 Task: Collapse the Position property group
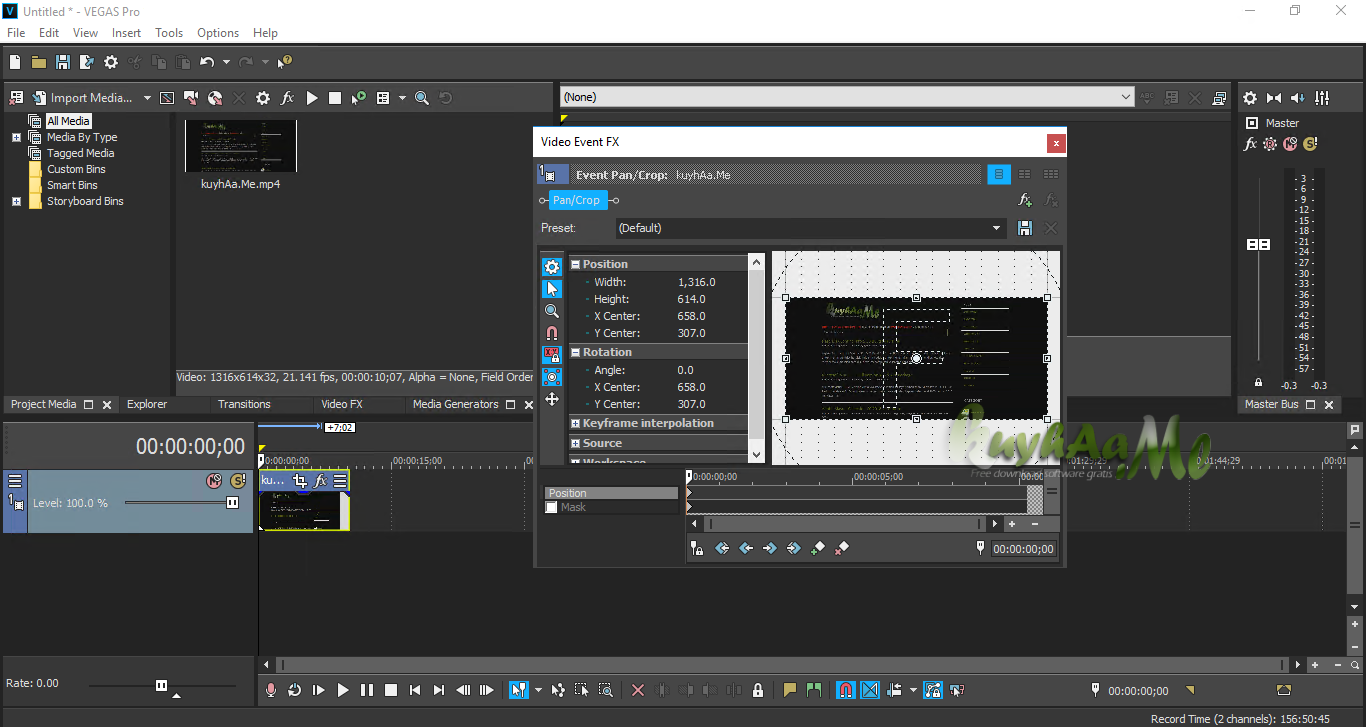(576, 264)
